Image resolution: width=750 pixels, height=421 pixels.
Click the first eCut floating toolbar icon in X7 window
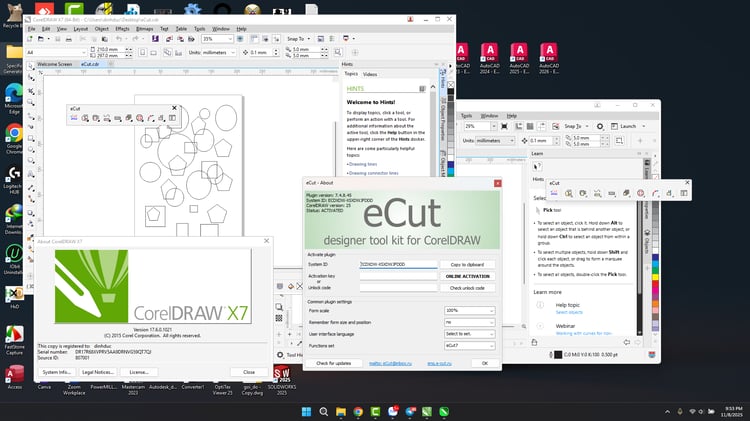74,118
